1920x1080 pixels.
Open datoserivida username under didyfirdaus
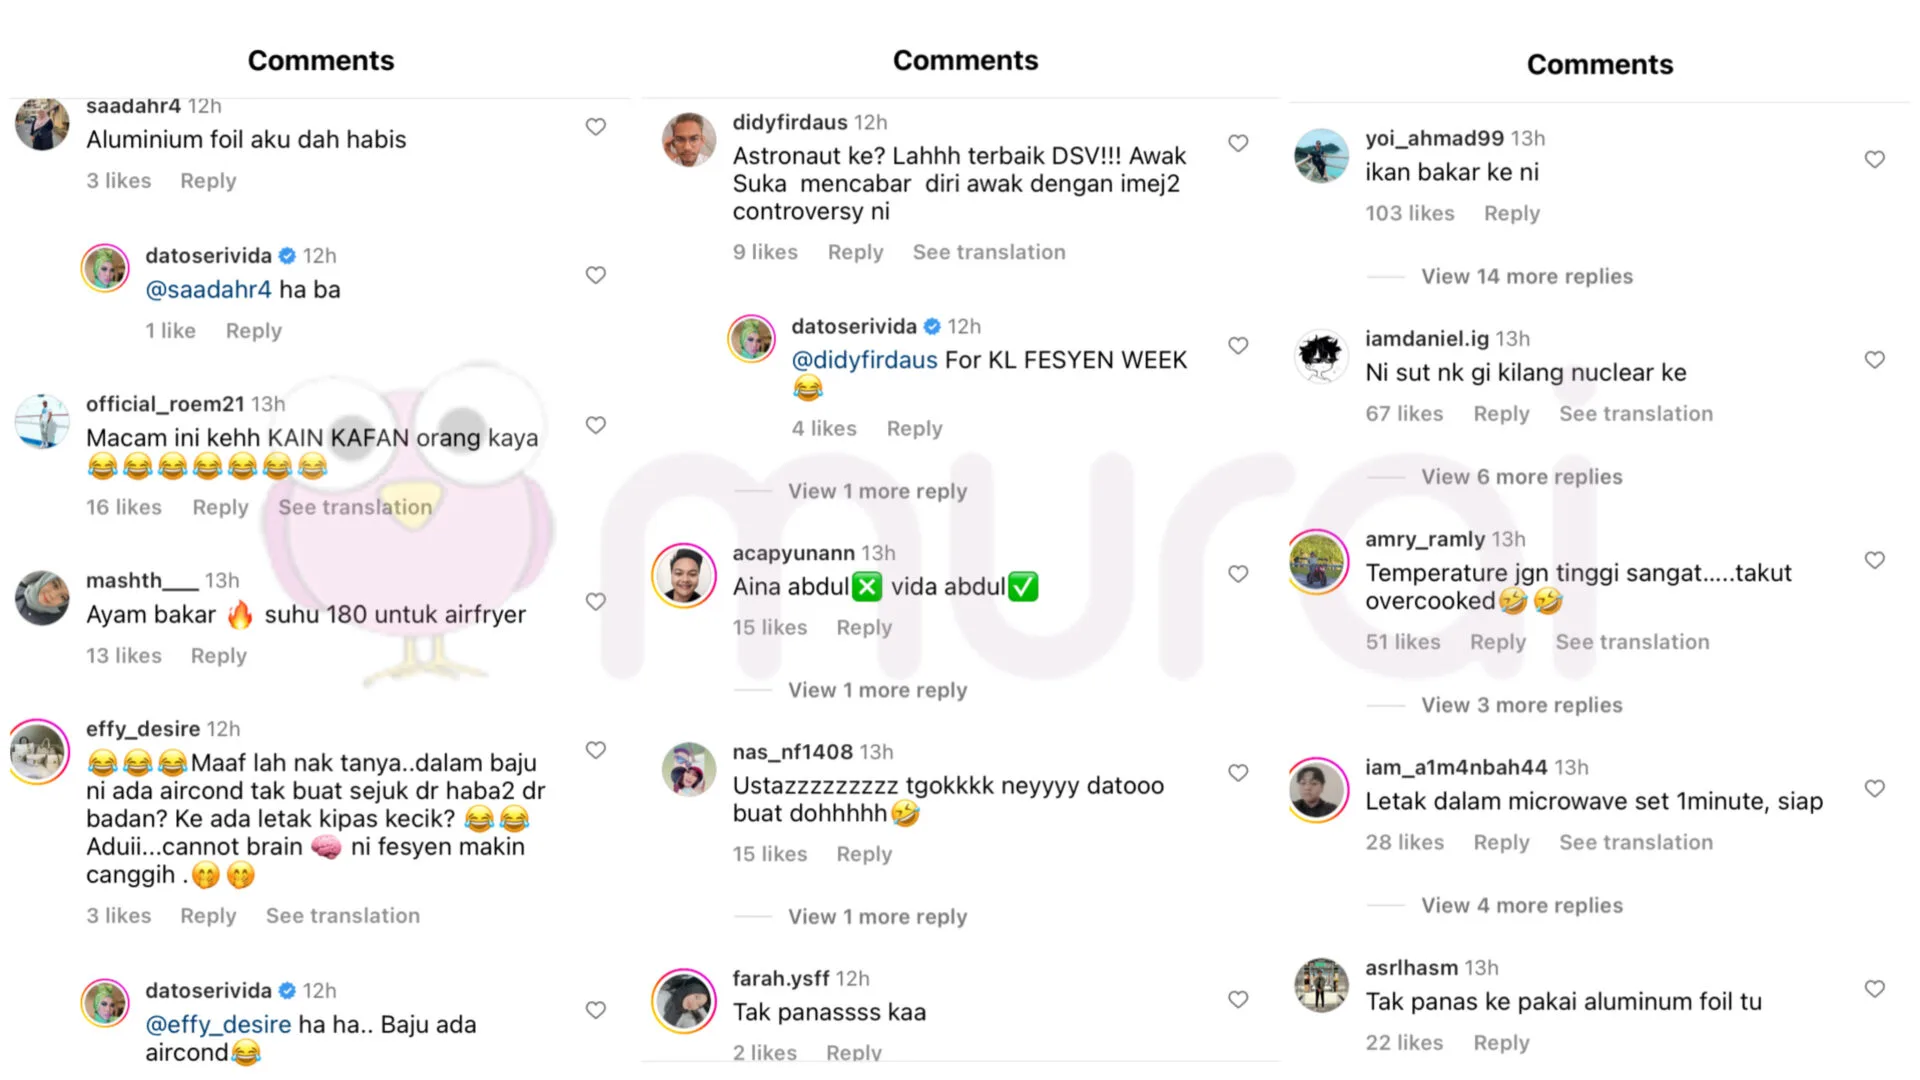(x=853, y=327)
